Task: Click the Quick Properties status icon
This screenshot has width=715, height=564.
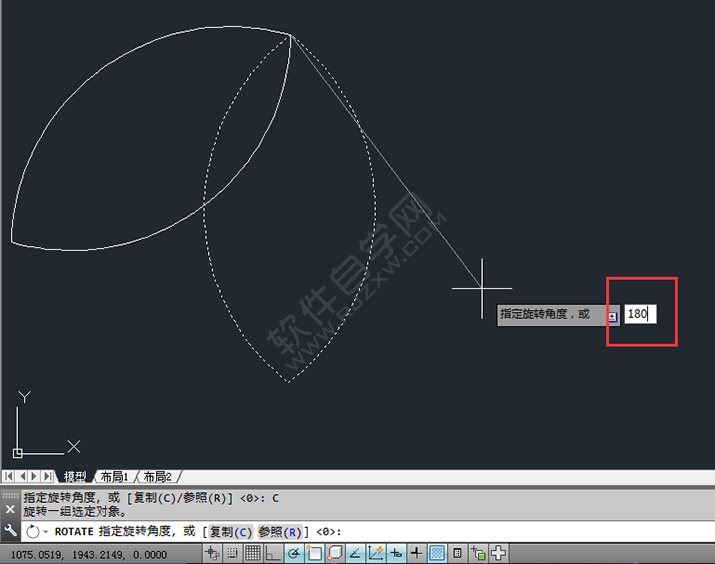Action: (457, 554)
